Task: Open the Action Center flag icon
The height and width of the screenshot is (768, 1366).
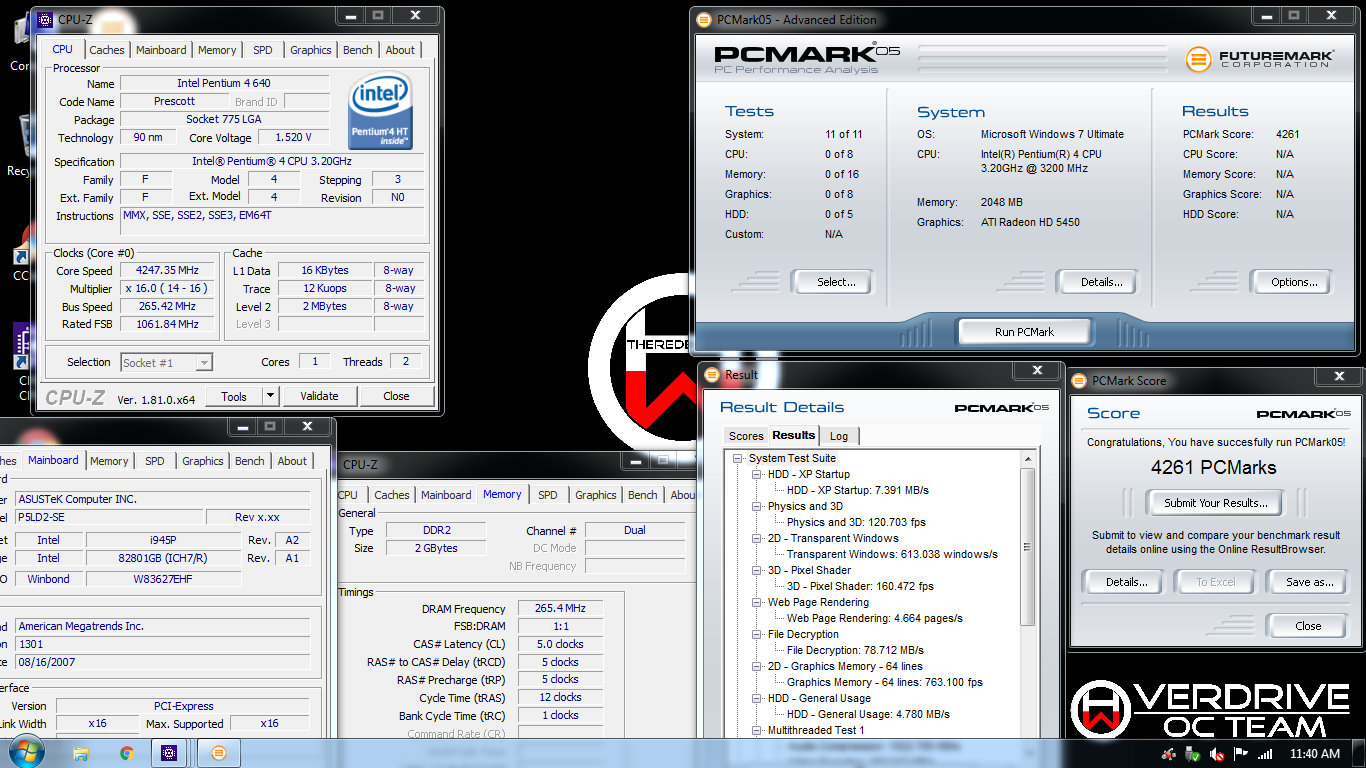Action: point(1241,754)
